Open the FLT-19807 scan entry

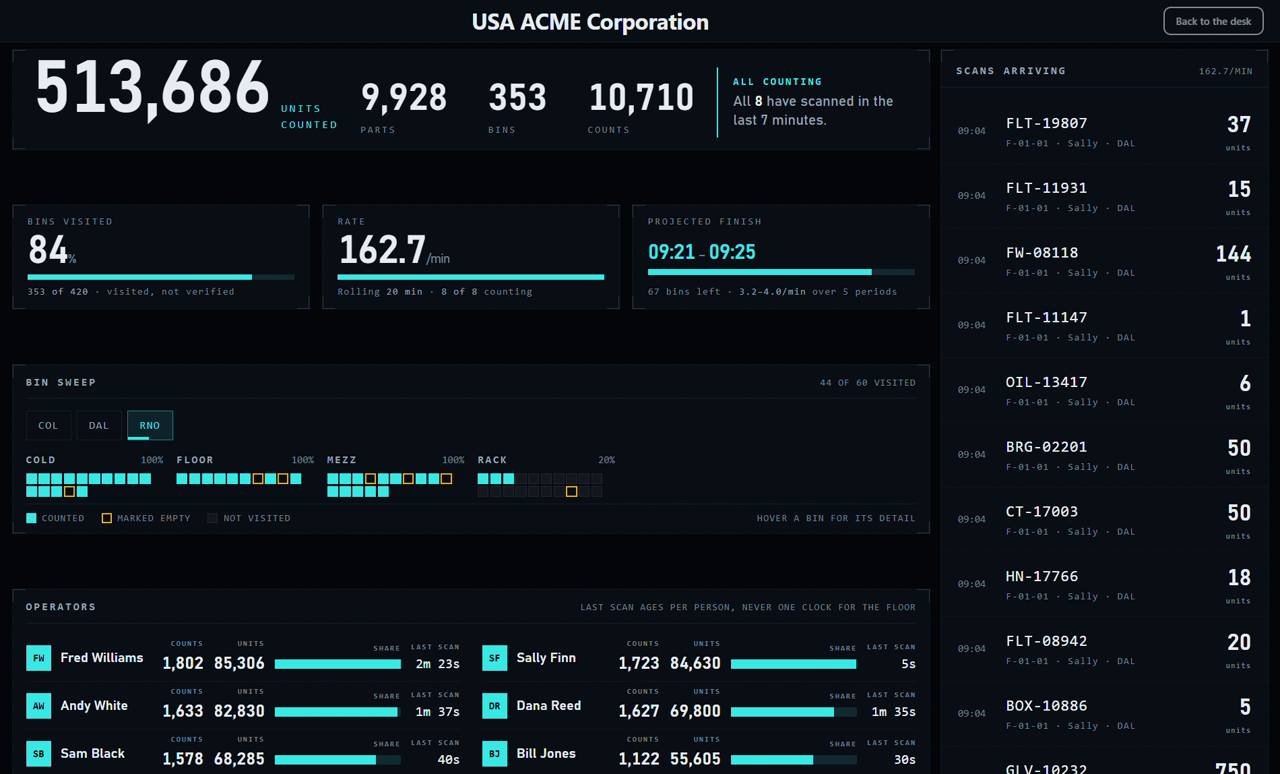point(1104,132)
